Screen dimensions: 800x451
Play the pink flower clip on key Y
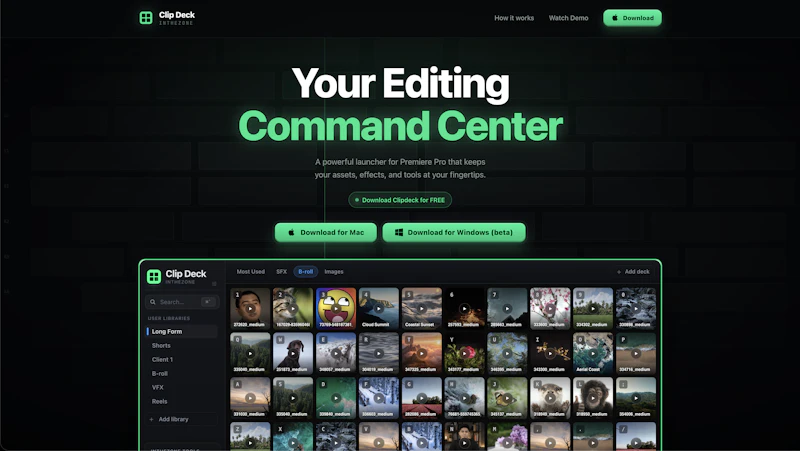[464, 353]
